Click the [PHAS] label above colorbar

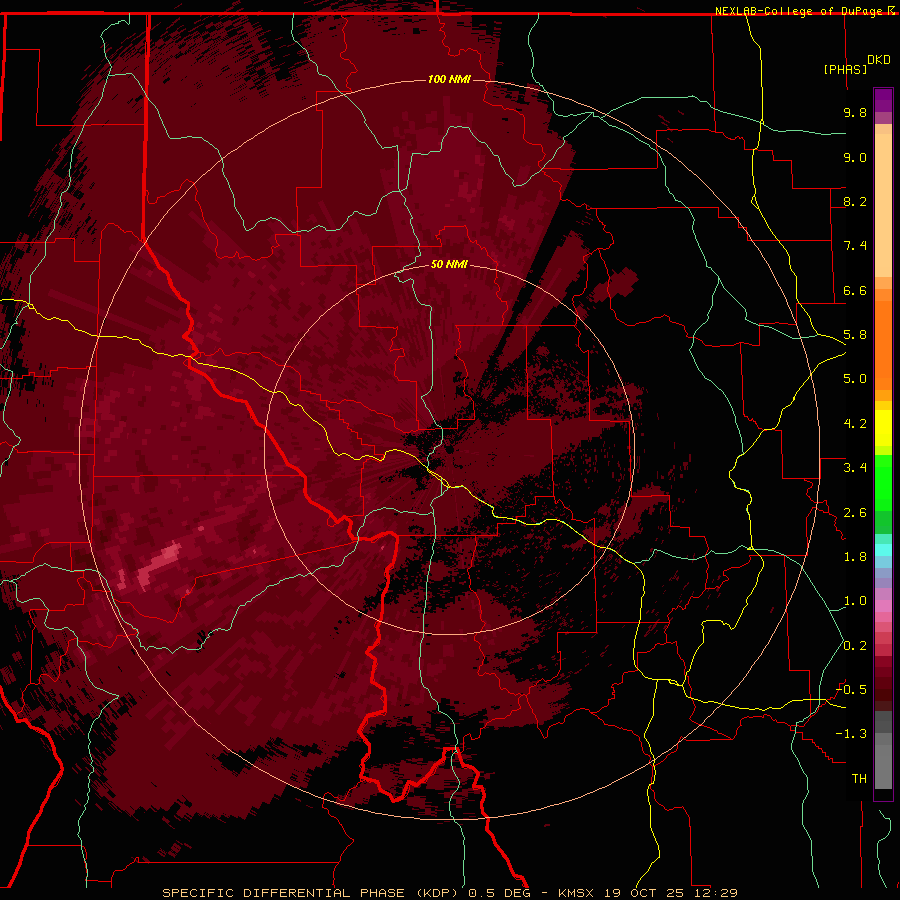[845, 69]
